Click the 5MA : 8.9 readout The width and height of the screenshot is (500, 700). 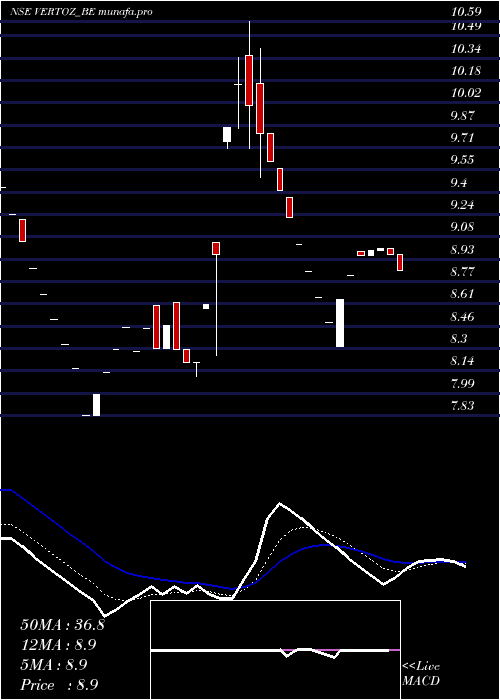[x=54, y=665]
